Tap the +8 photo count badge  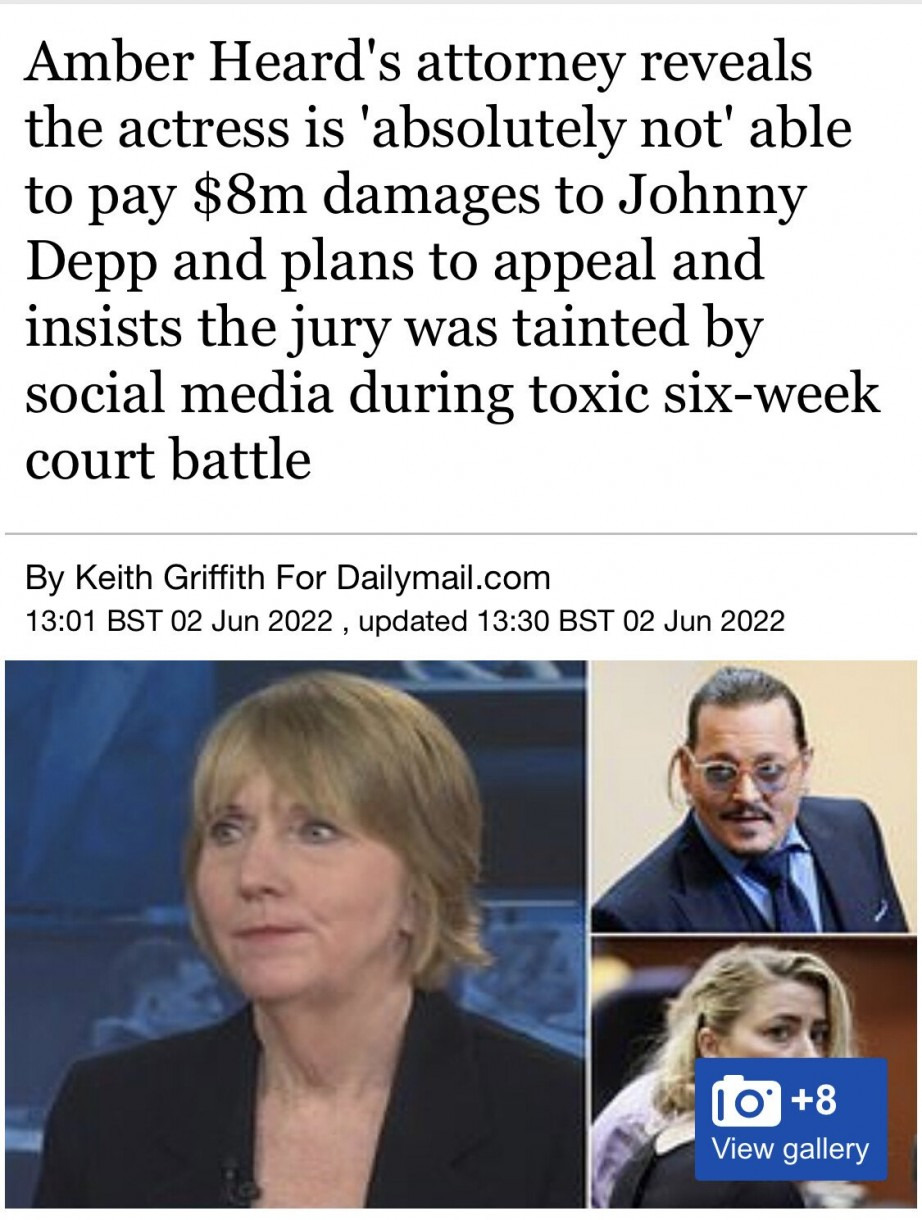point(814,1100)
